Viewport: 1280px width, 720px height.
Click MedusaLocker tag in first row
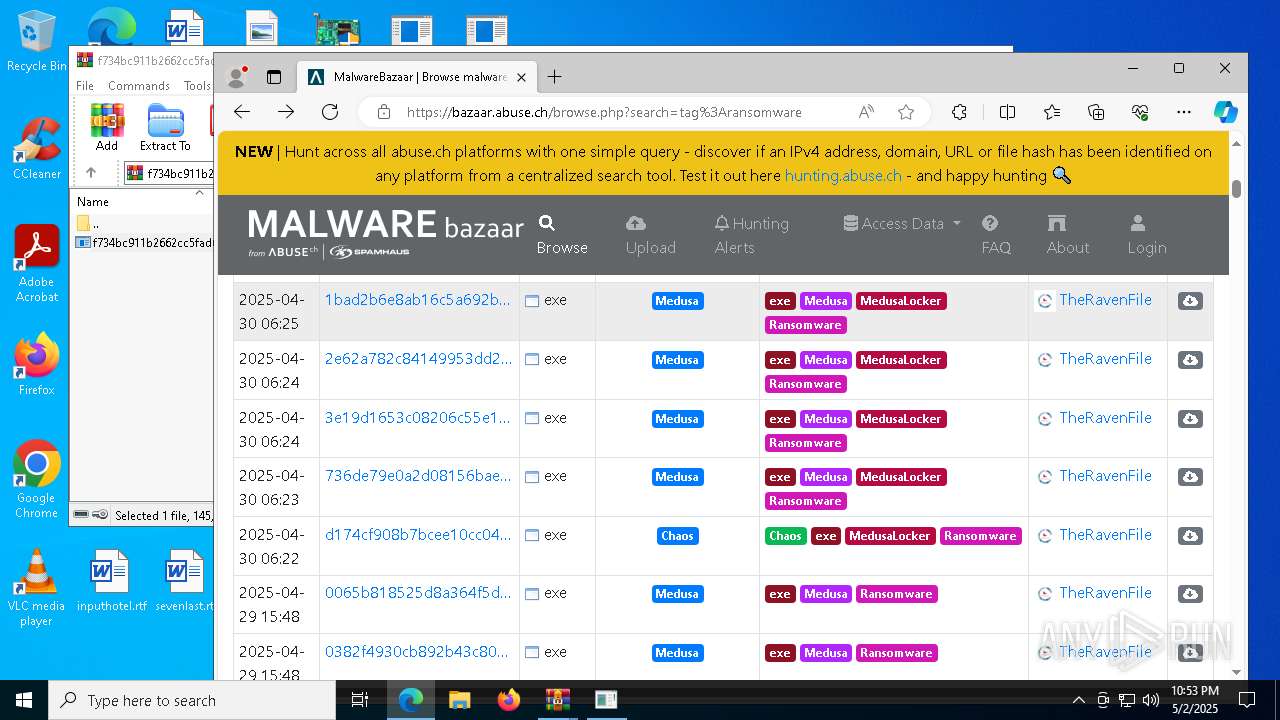coord(901,301)
